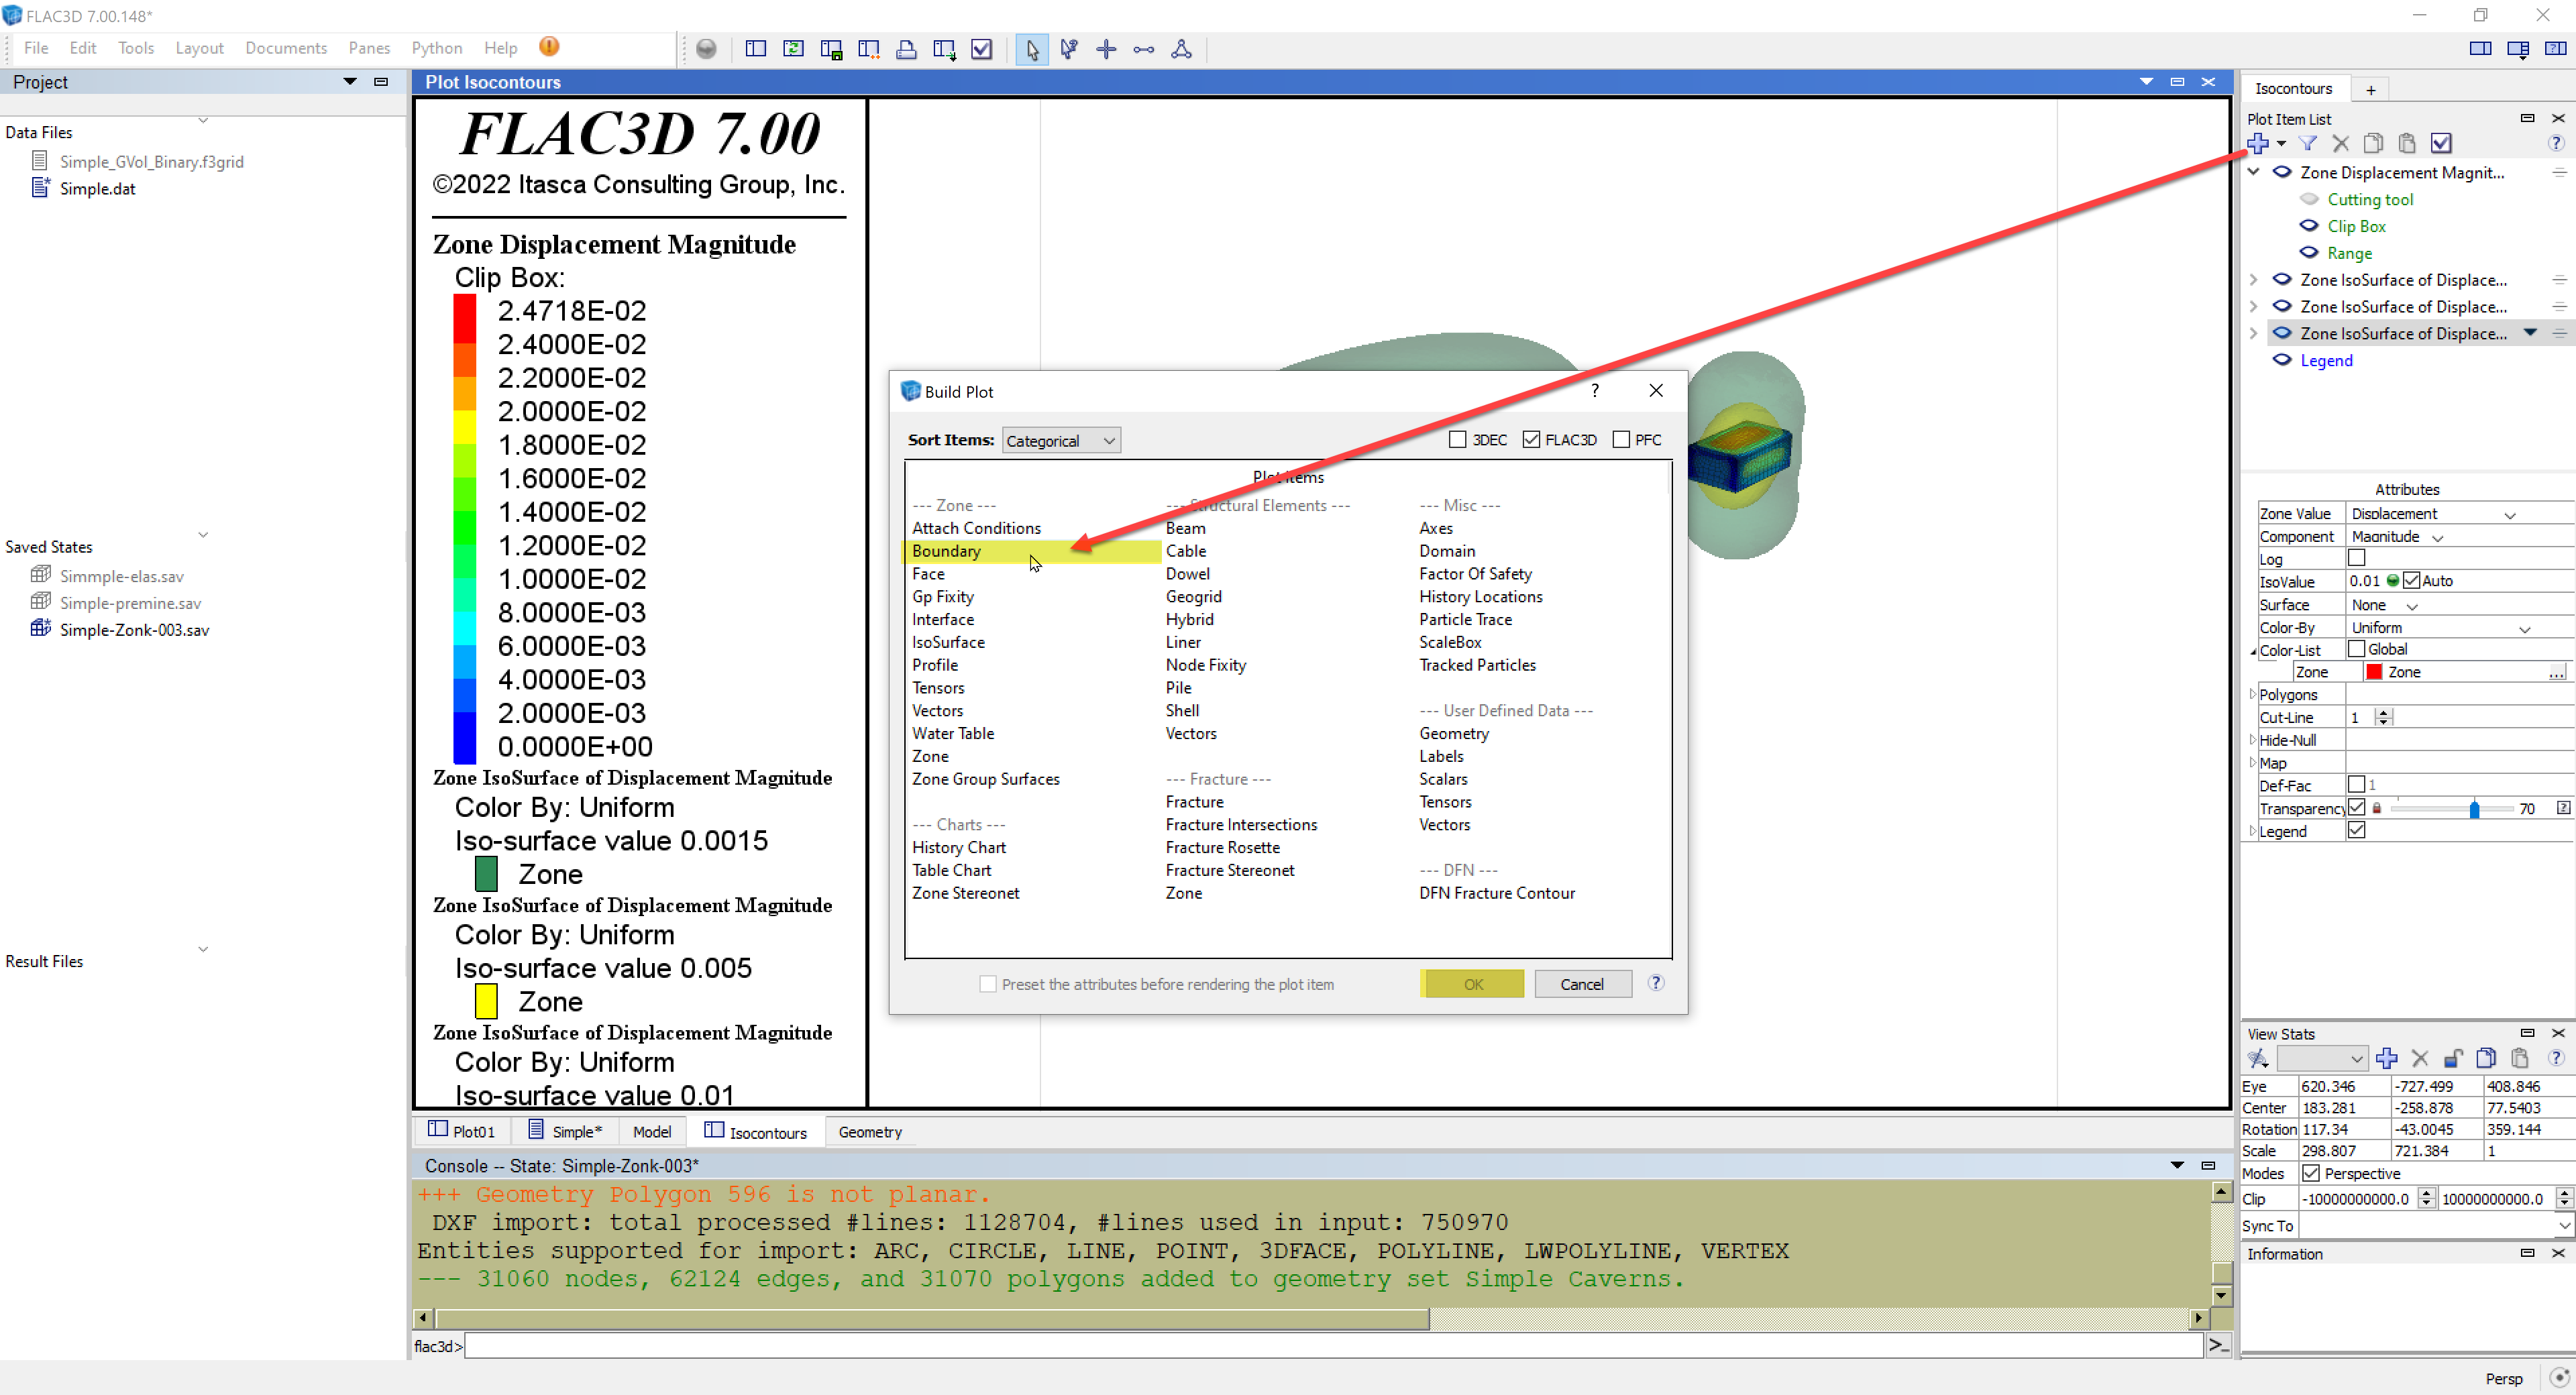Switch to the Geometry tab
Viewport: 2576px width, 1395px height.
click(x=870, y=1132)
